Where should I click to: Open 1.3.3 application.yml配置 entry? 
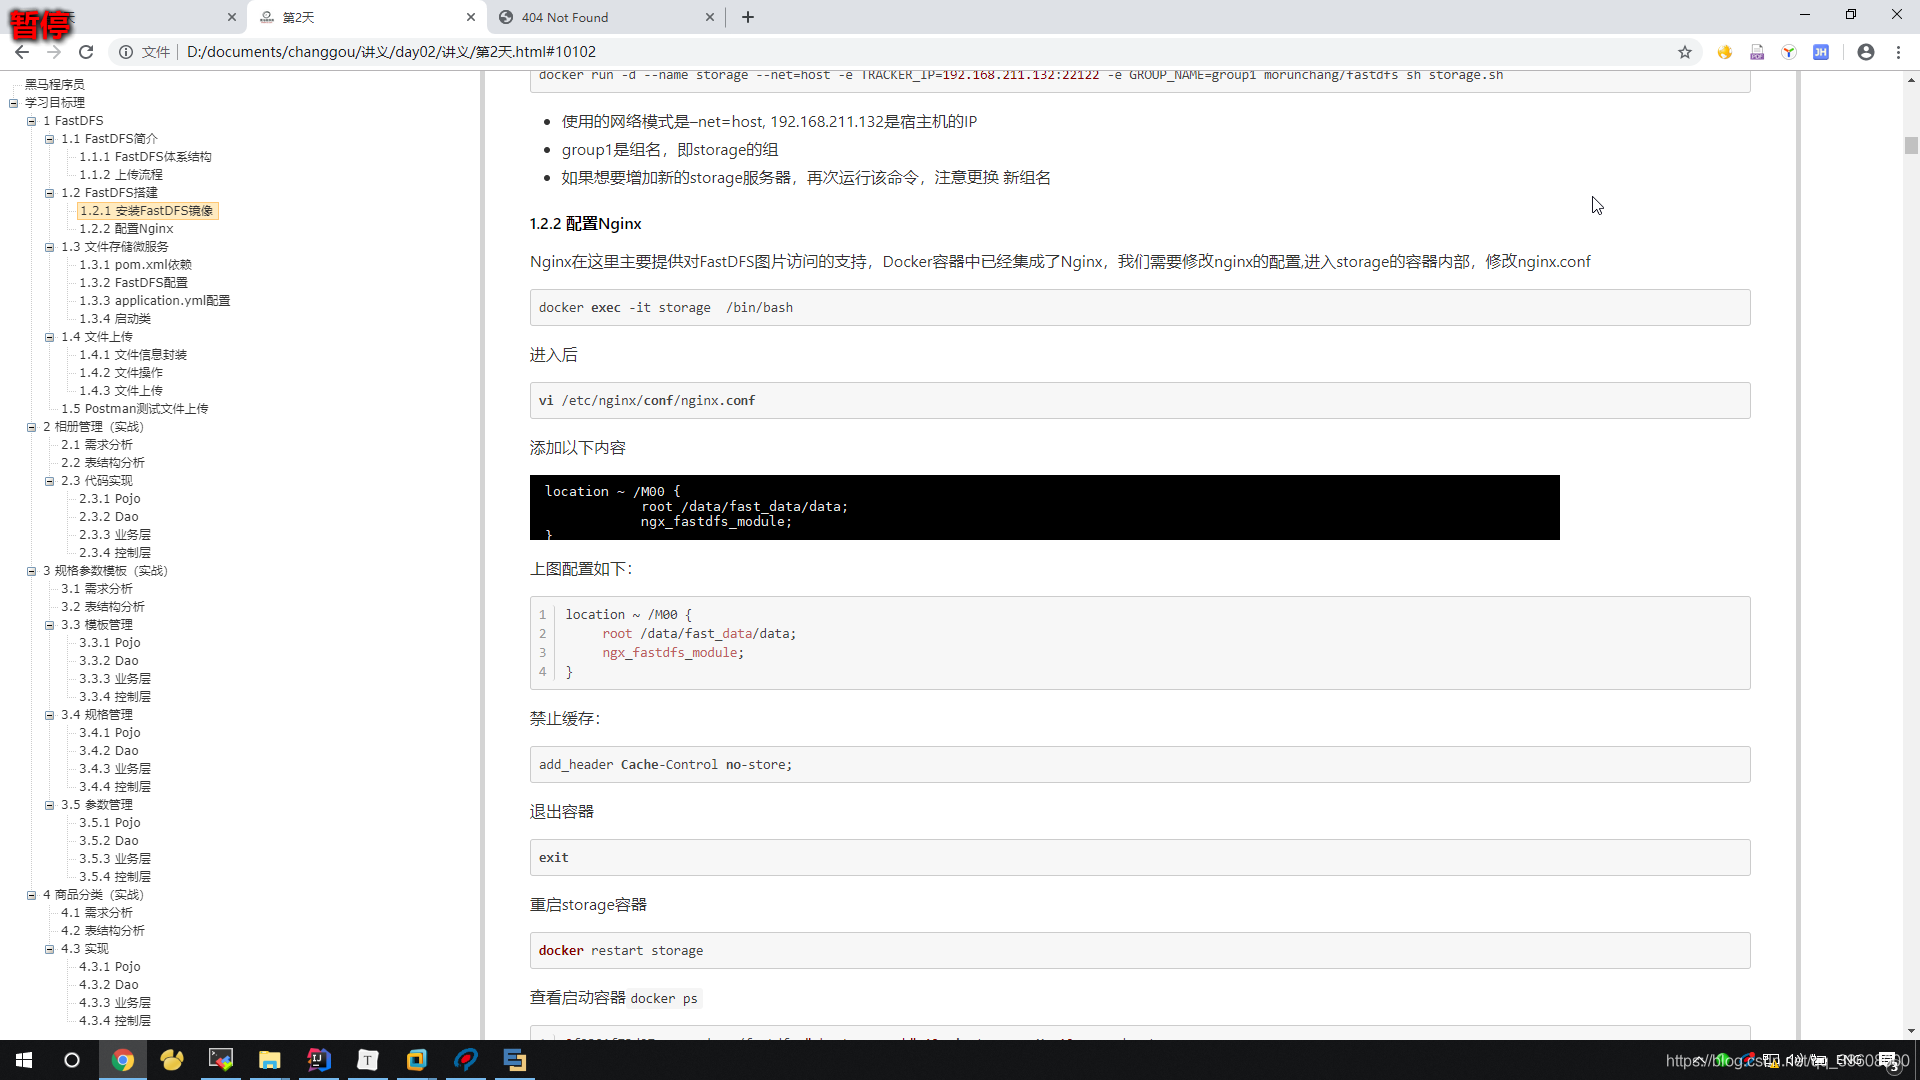pos(154,301)
